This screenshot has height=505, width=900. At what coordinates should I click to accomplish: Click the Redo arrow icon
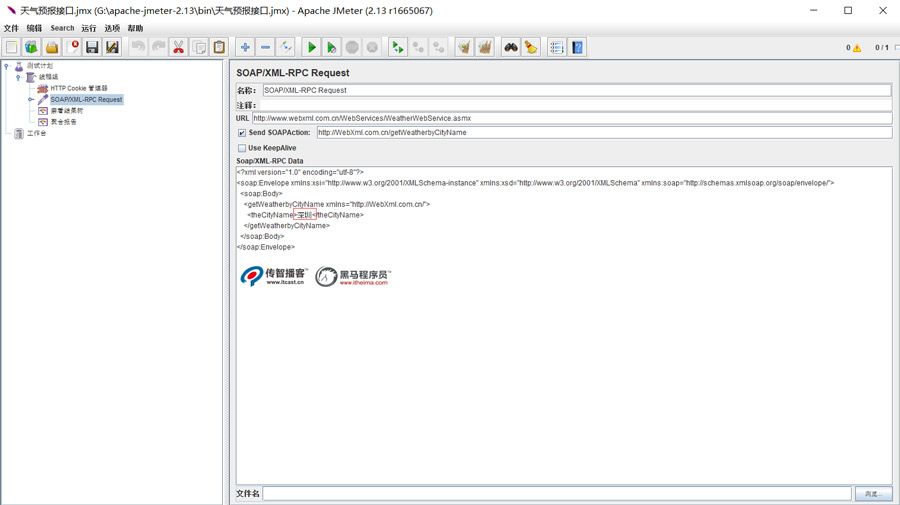click(158, 48)
